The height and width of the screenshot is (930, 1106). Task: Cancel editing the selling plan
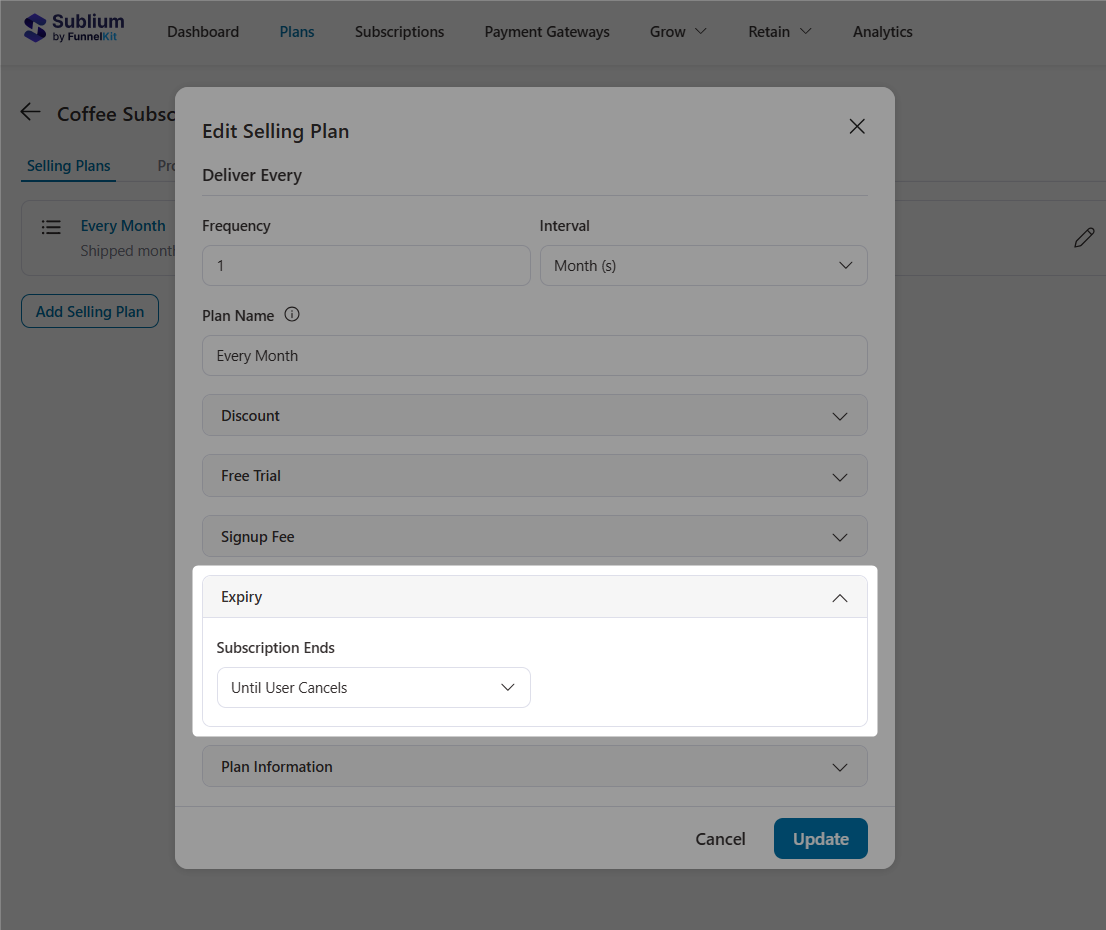tap(720, 838)
